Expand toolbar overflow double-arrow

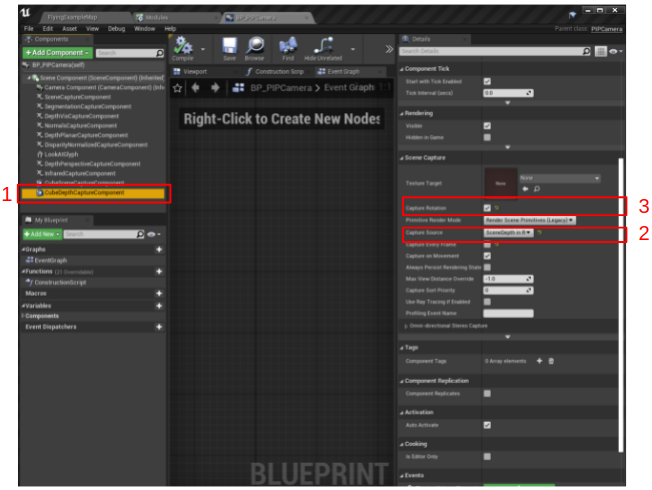389,49
